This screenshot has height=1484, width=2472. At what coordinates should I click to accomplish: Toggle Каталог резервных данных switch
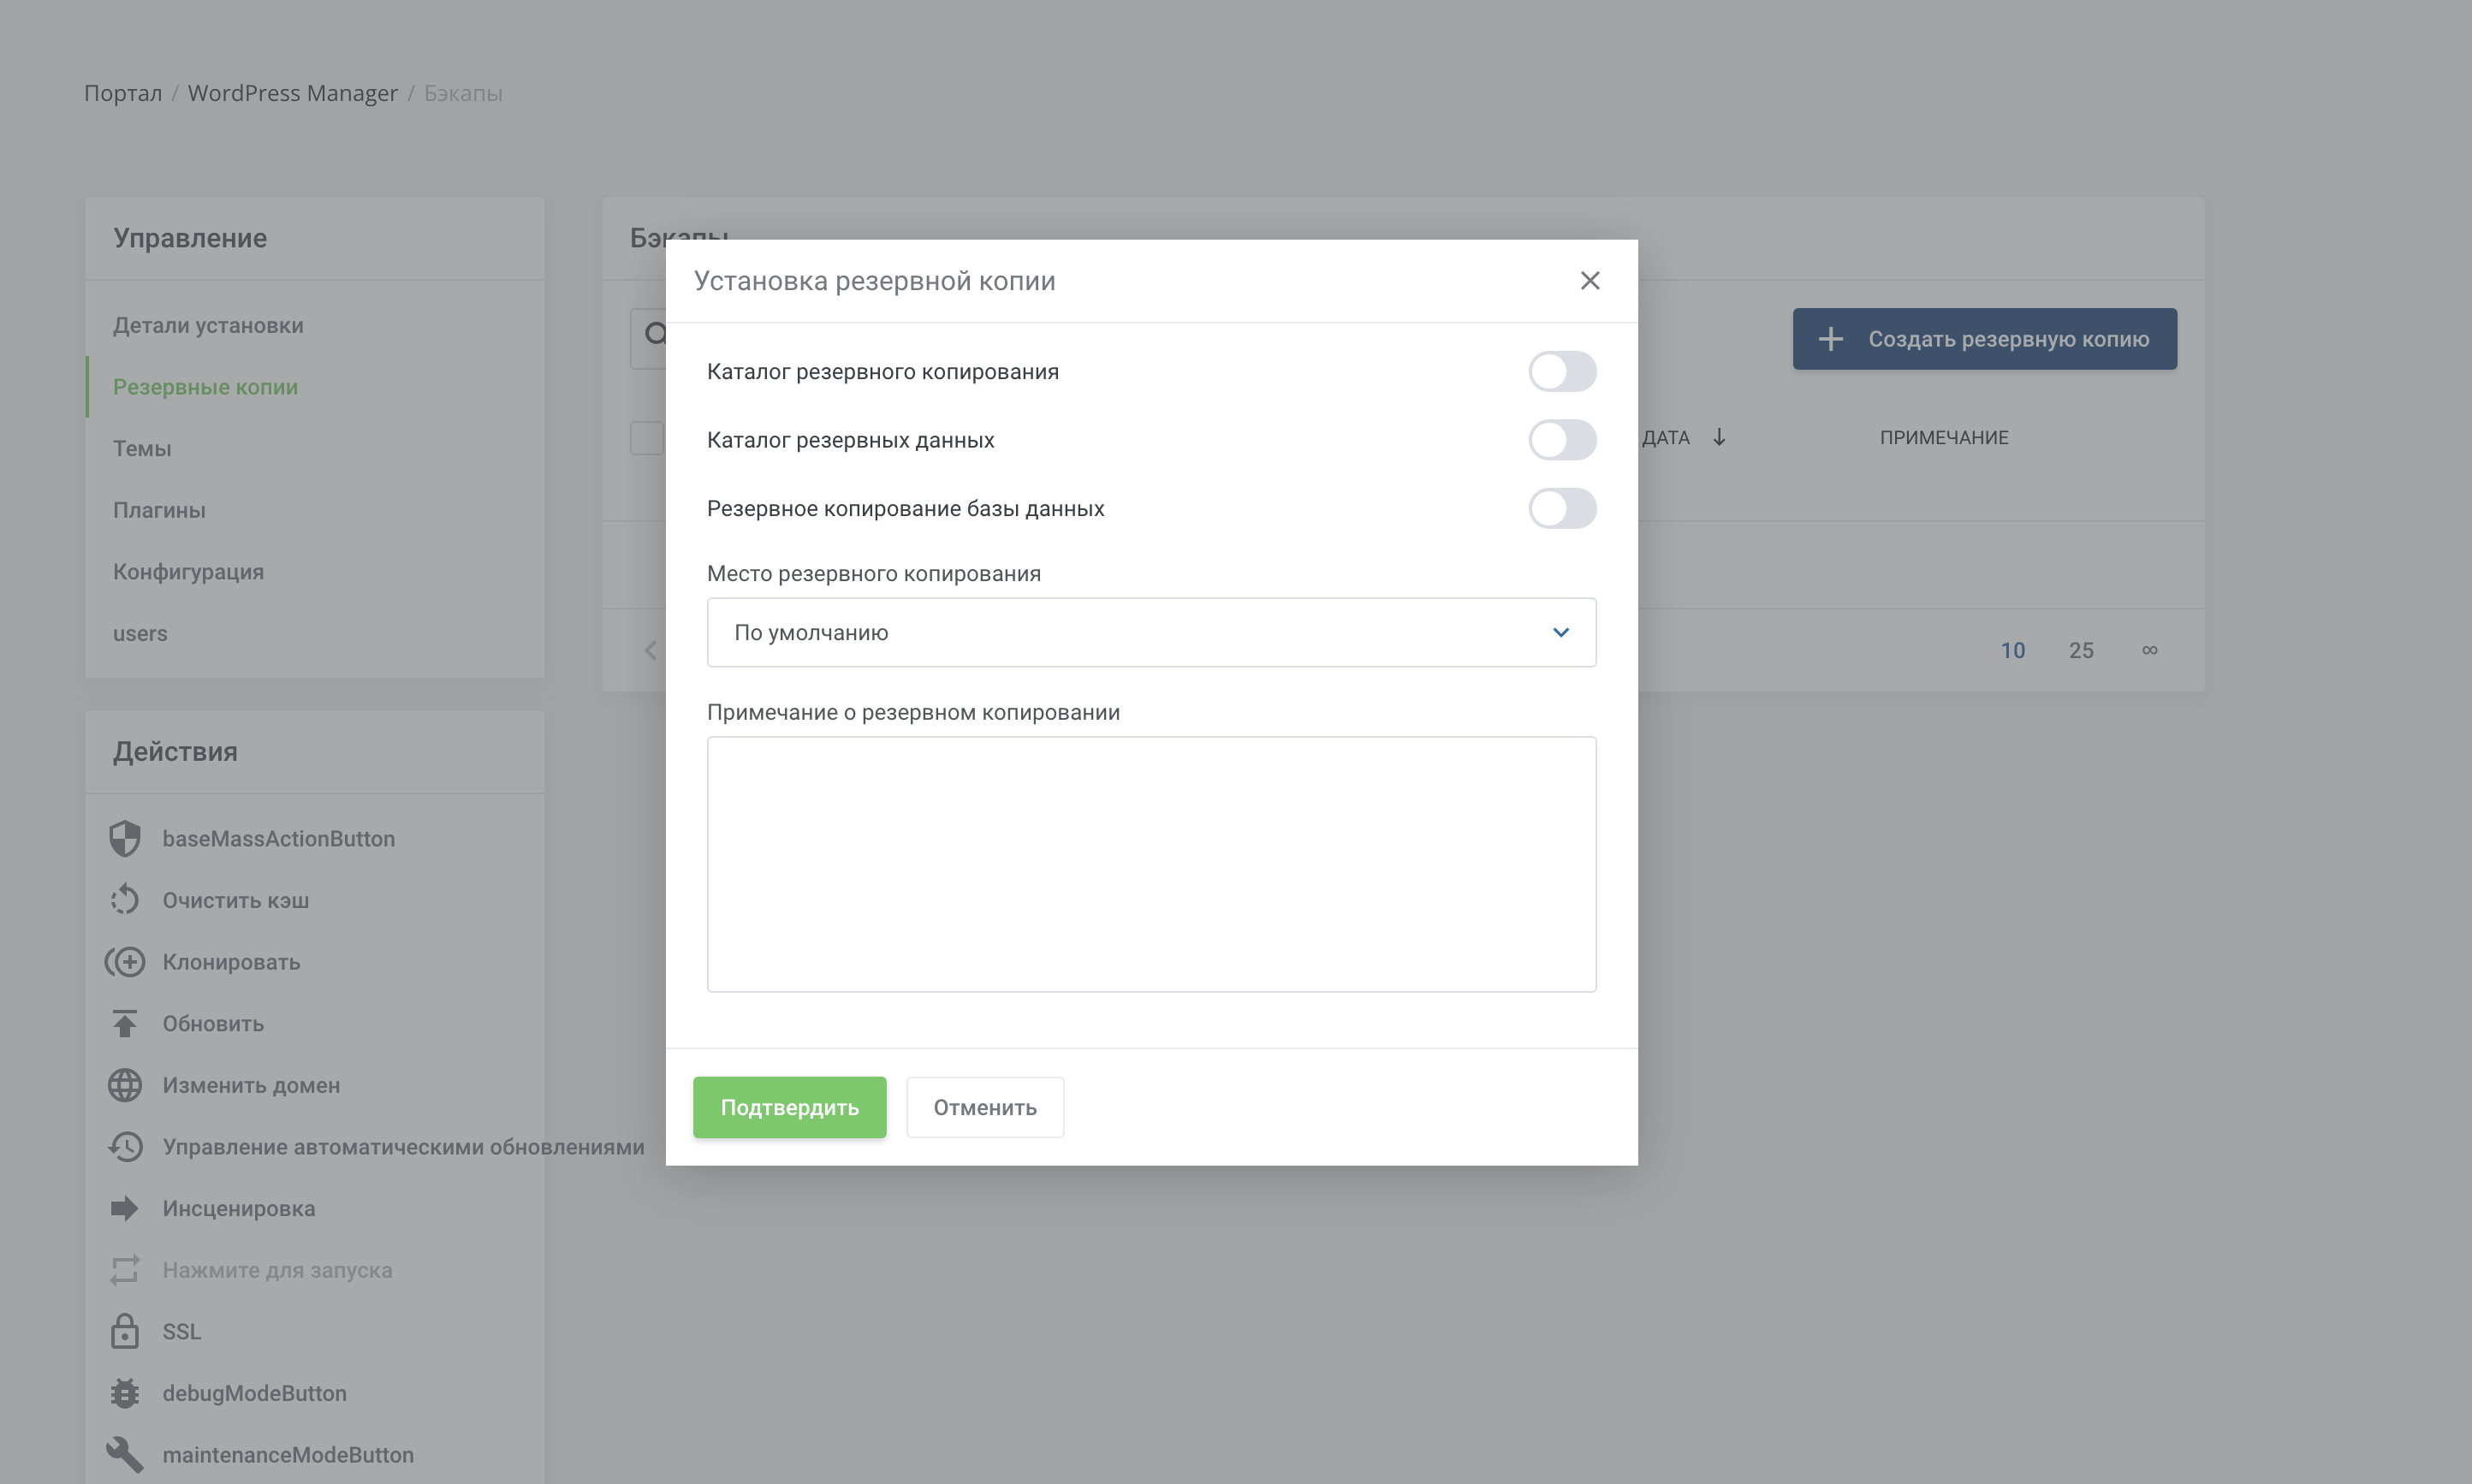[1562, 440]
